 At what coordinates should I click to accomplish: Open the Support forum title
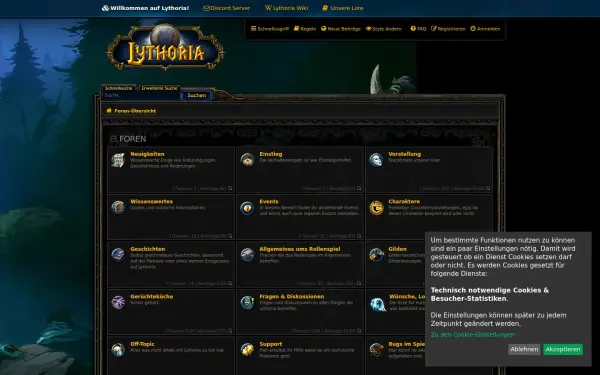tap(271, 344)
